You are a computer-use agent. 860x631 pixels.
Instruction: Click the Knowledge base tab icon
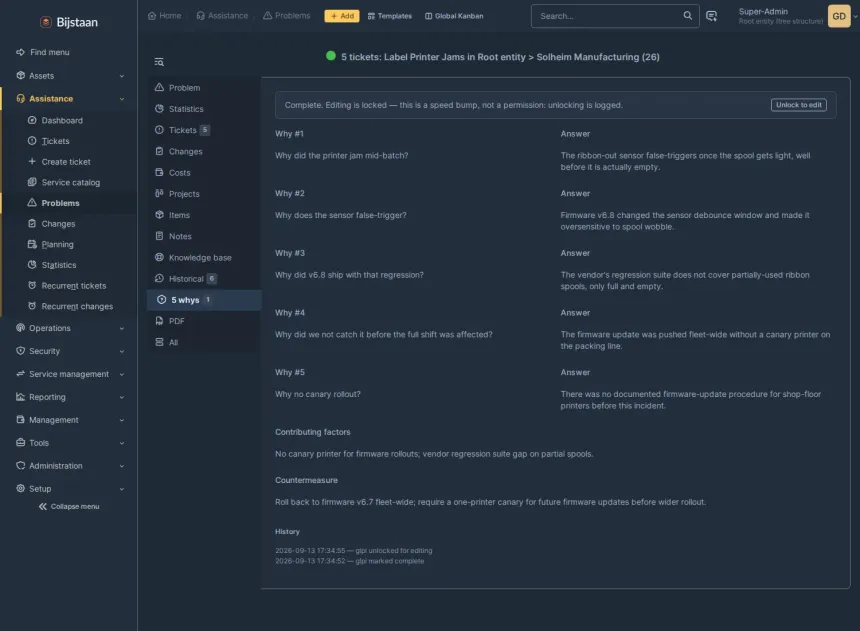point(159,257)
